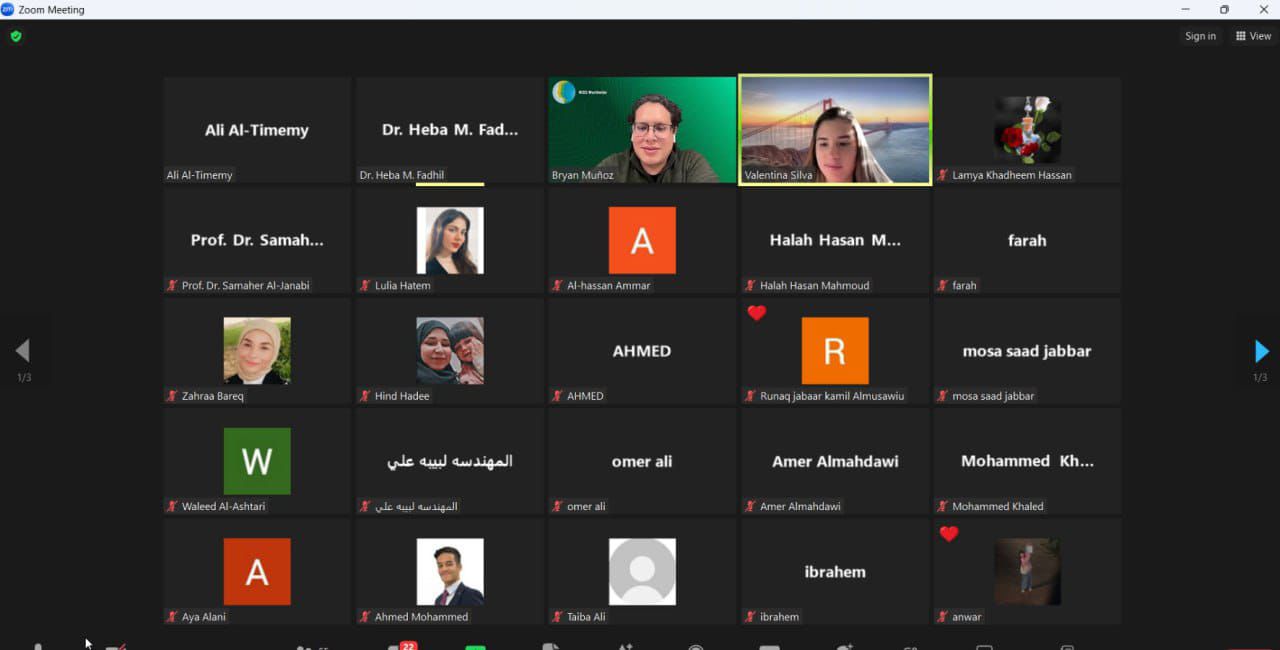Viewport: 1280px width, 650px height.
Task: Click Al-hassan Ammar's orange A avatar
Action: [642, 241]
